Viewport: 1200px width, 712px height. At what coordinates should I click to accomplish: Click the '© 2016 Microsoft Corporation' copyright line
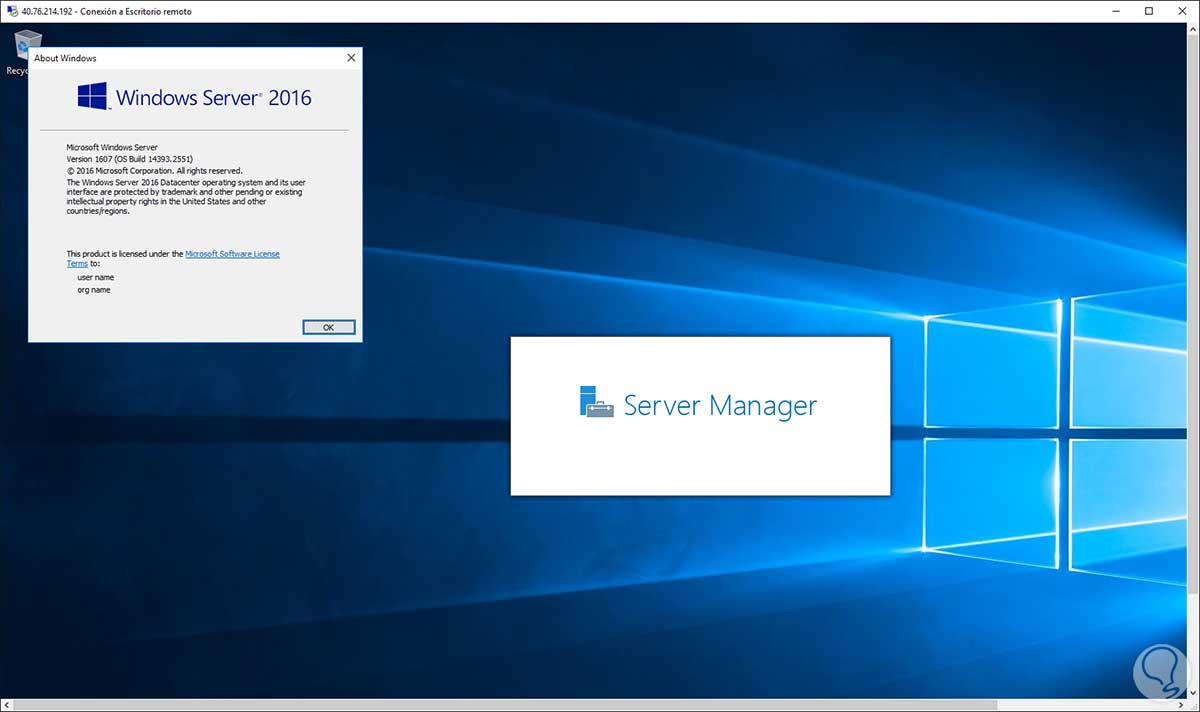coord(154,171)
